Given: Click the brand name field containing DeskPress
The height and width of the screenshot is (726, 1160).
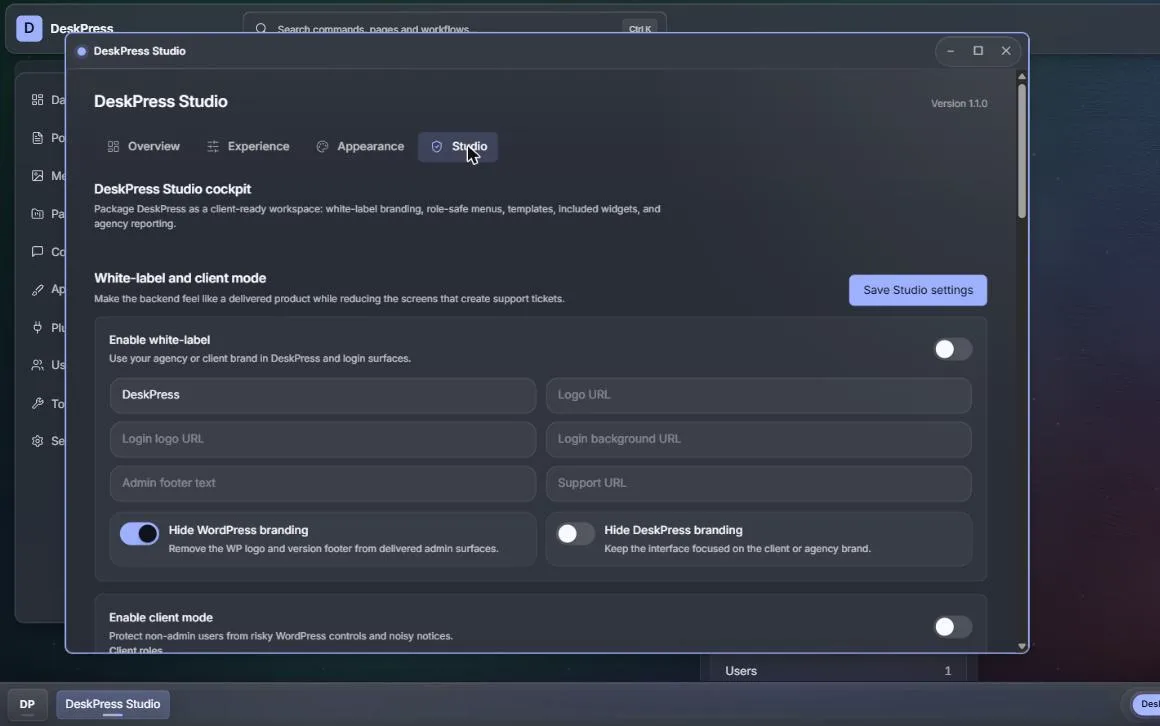Looking at the screenshot, I should pyautogui.click(x=323, y=395).
